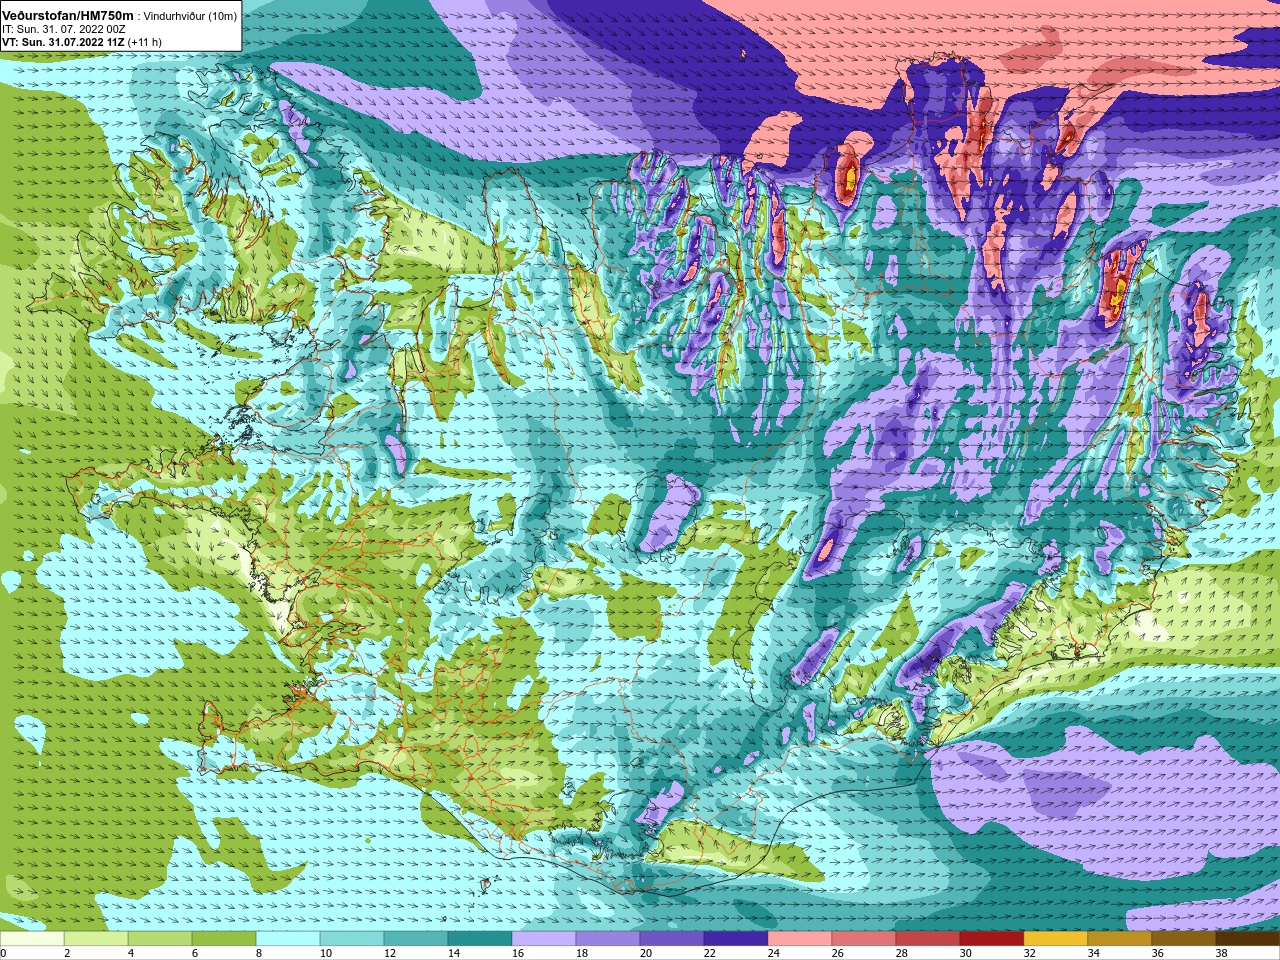Click the VT: Sun. 31.07.2022 11Z line
This screenshot has width=1280, height=960.
(x=82, y=42)
